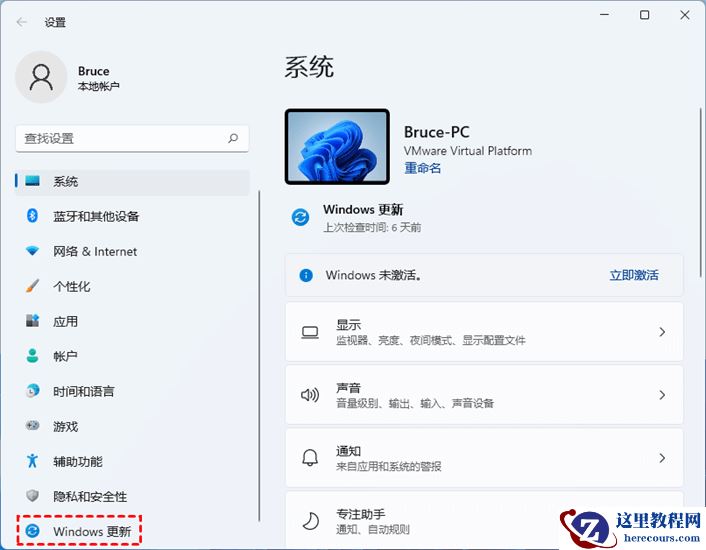The image size is (706, 550).
Task: Click the Windows 未激活 message text
Action: [374, 275]
